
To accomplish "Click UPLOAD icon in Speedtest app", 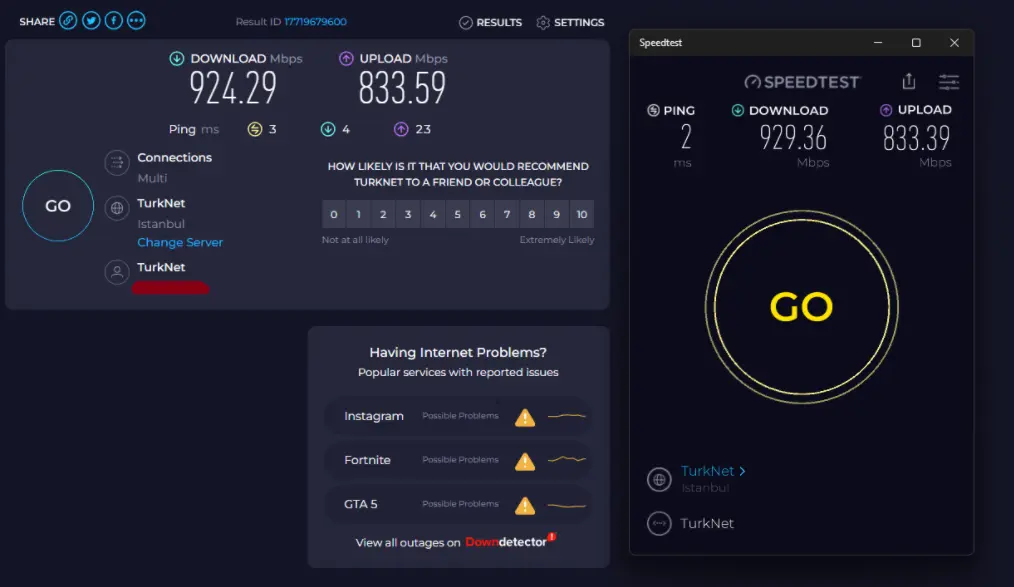I will [x=886, y=110].
